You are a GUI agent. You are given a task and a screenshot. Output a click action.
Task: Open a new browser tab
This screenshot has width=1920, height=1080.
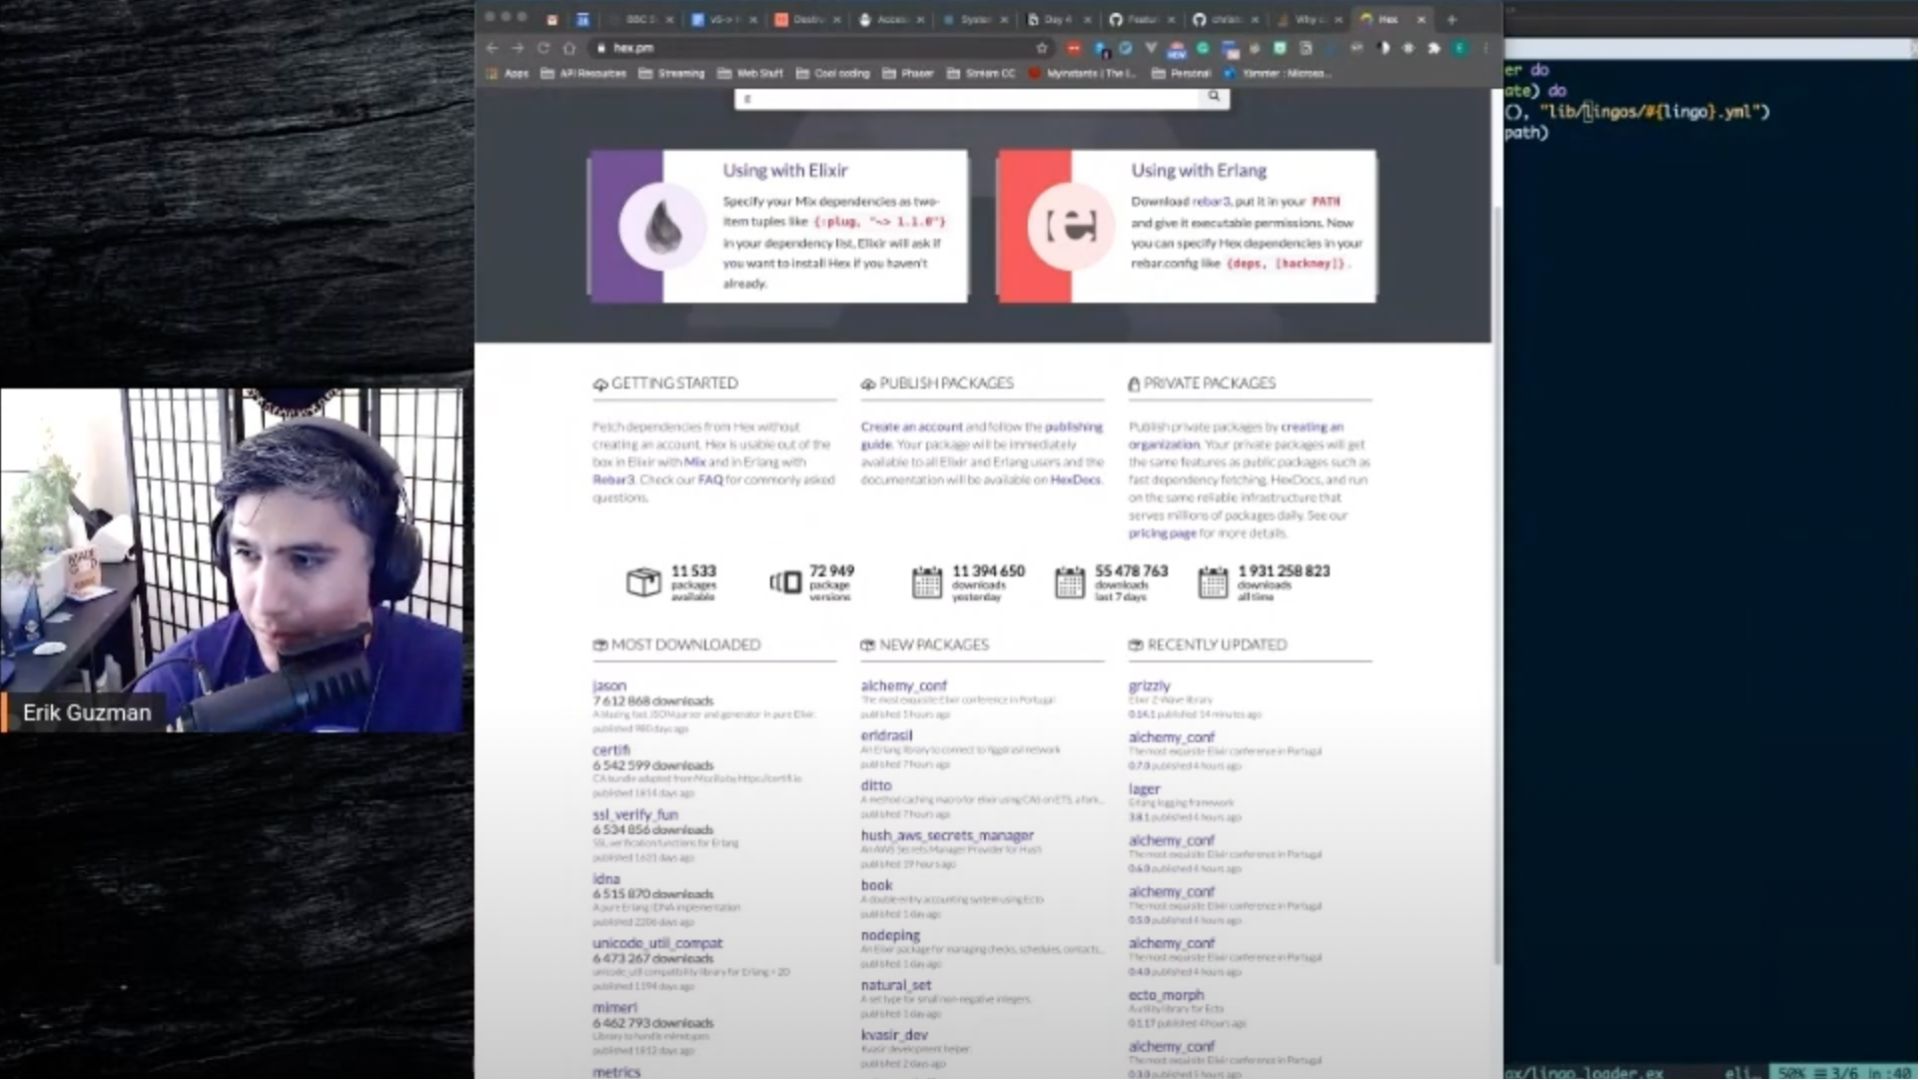(x=1452, y=19)
